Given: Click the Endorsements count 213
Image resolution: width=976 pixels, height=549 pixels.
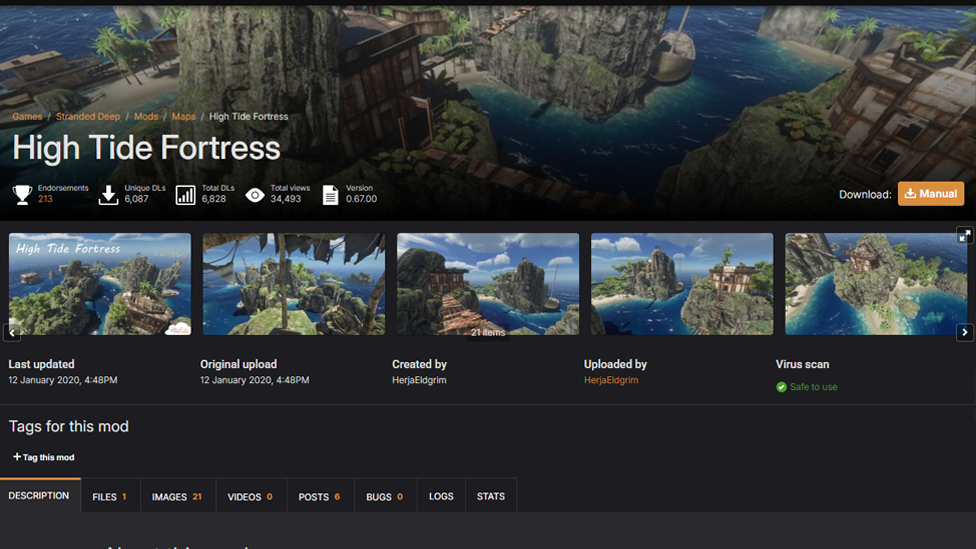Looking at the screenshot, I should tap(45, 199).
